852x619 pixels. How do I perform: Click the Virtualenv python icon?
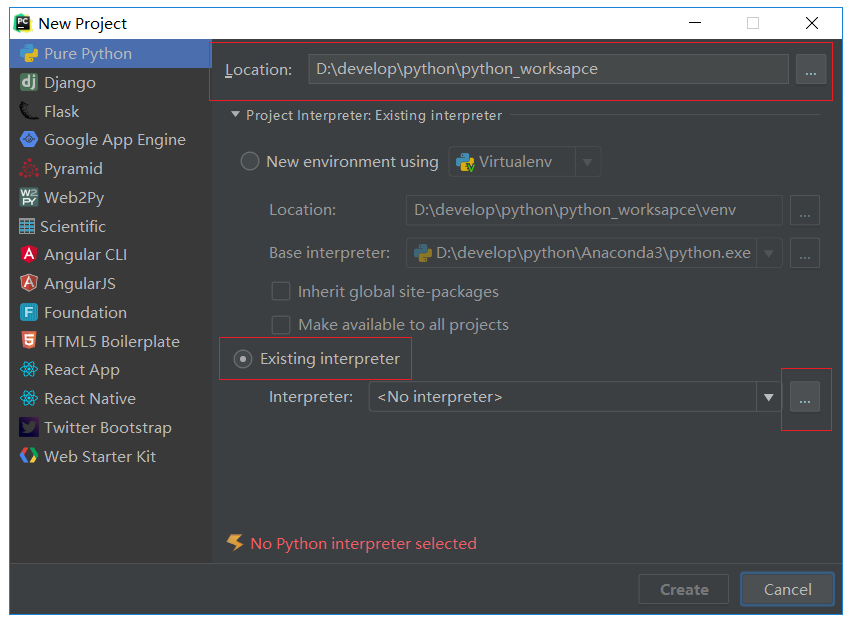click(465, 162)
